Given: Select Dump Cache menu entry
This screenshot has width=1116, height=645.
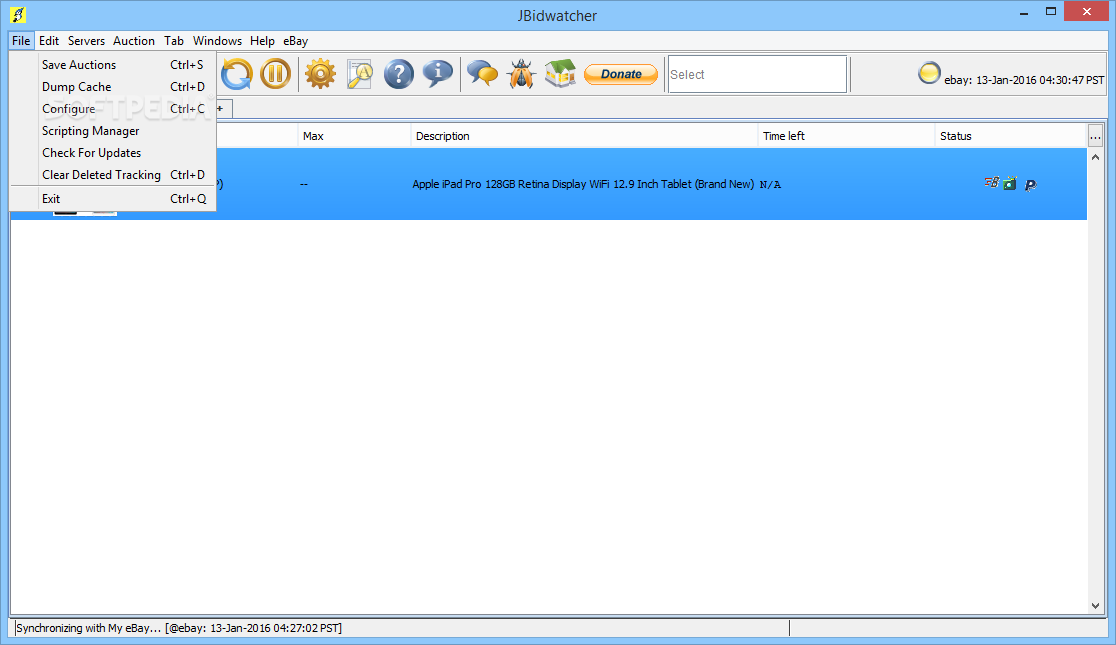Looking at the screenshot, I should 113,87.
